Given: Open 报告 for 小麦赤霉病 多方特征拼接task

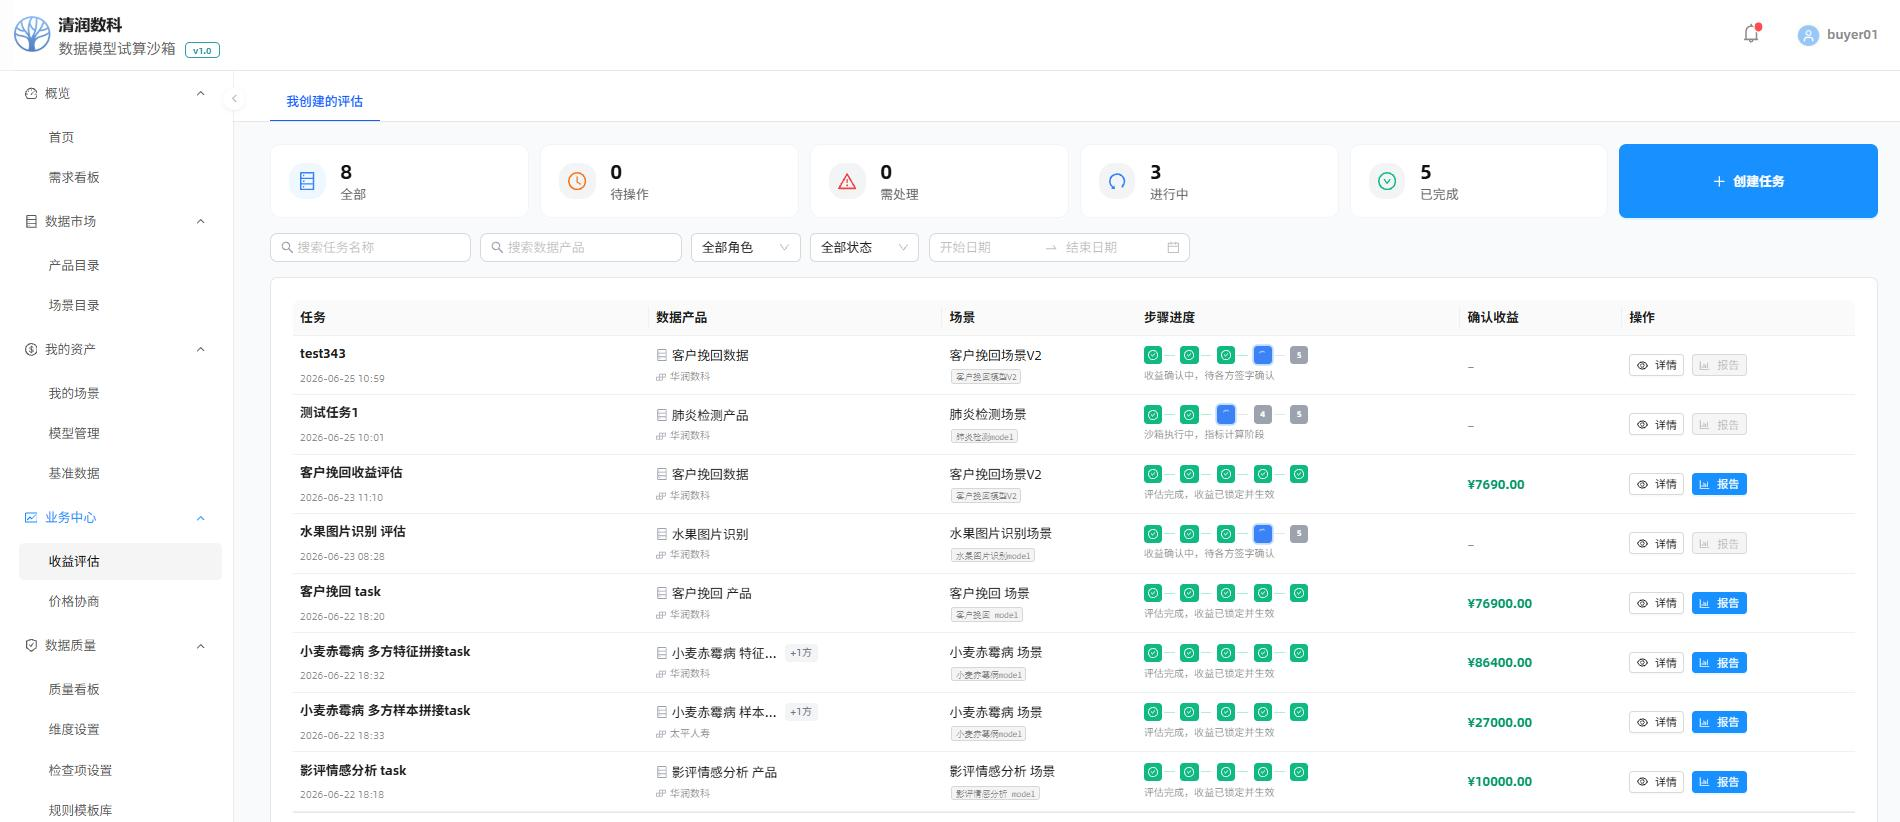Looking at the screenshot, I should [1719, 663].
